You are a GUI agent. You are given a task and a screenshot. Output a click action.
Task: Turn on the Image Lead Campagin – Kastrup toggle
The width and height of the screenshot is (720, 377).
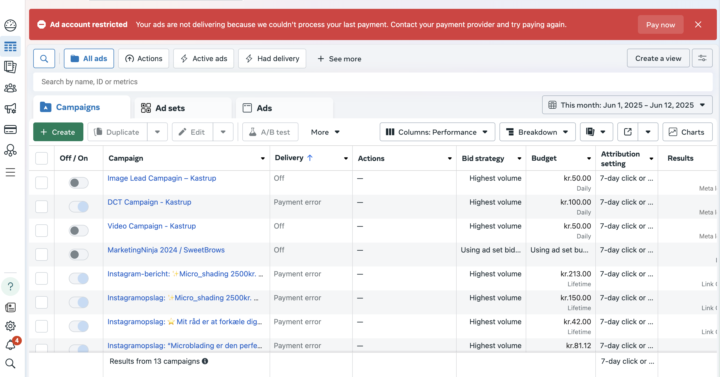79,183
